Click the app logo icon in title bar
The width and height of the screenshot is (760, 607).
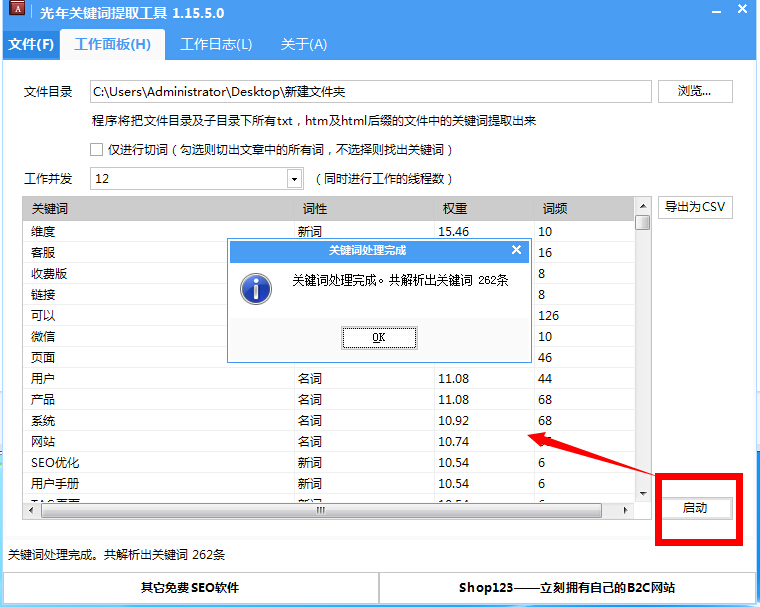17,13
